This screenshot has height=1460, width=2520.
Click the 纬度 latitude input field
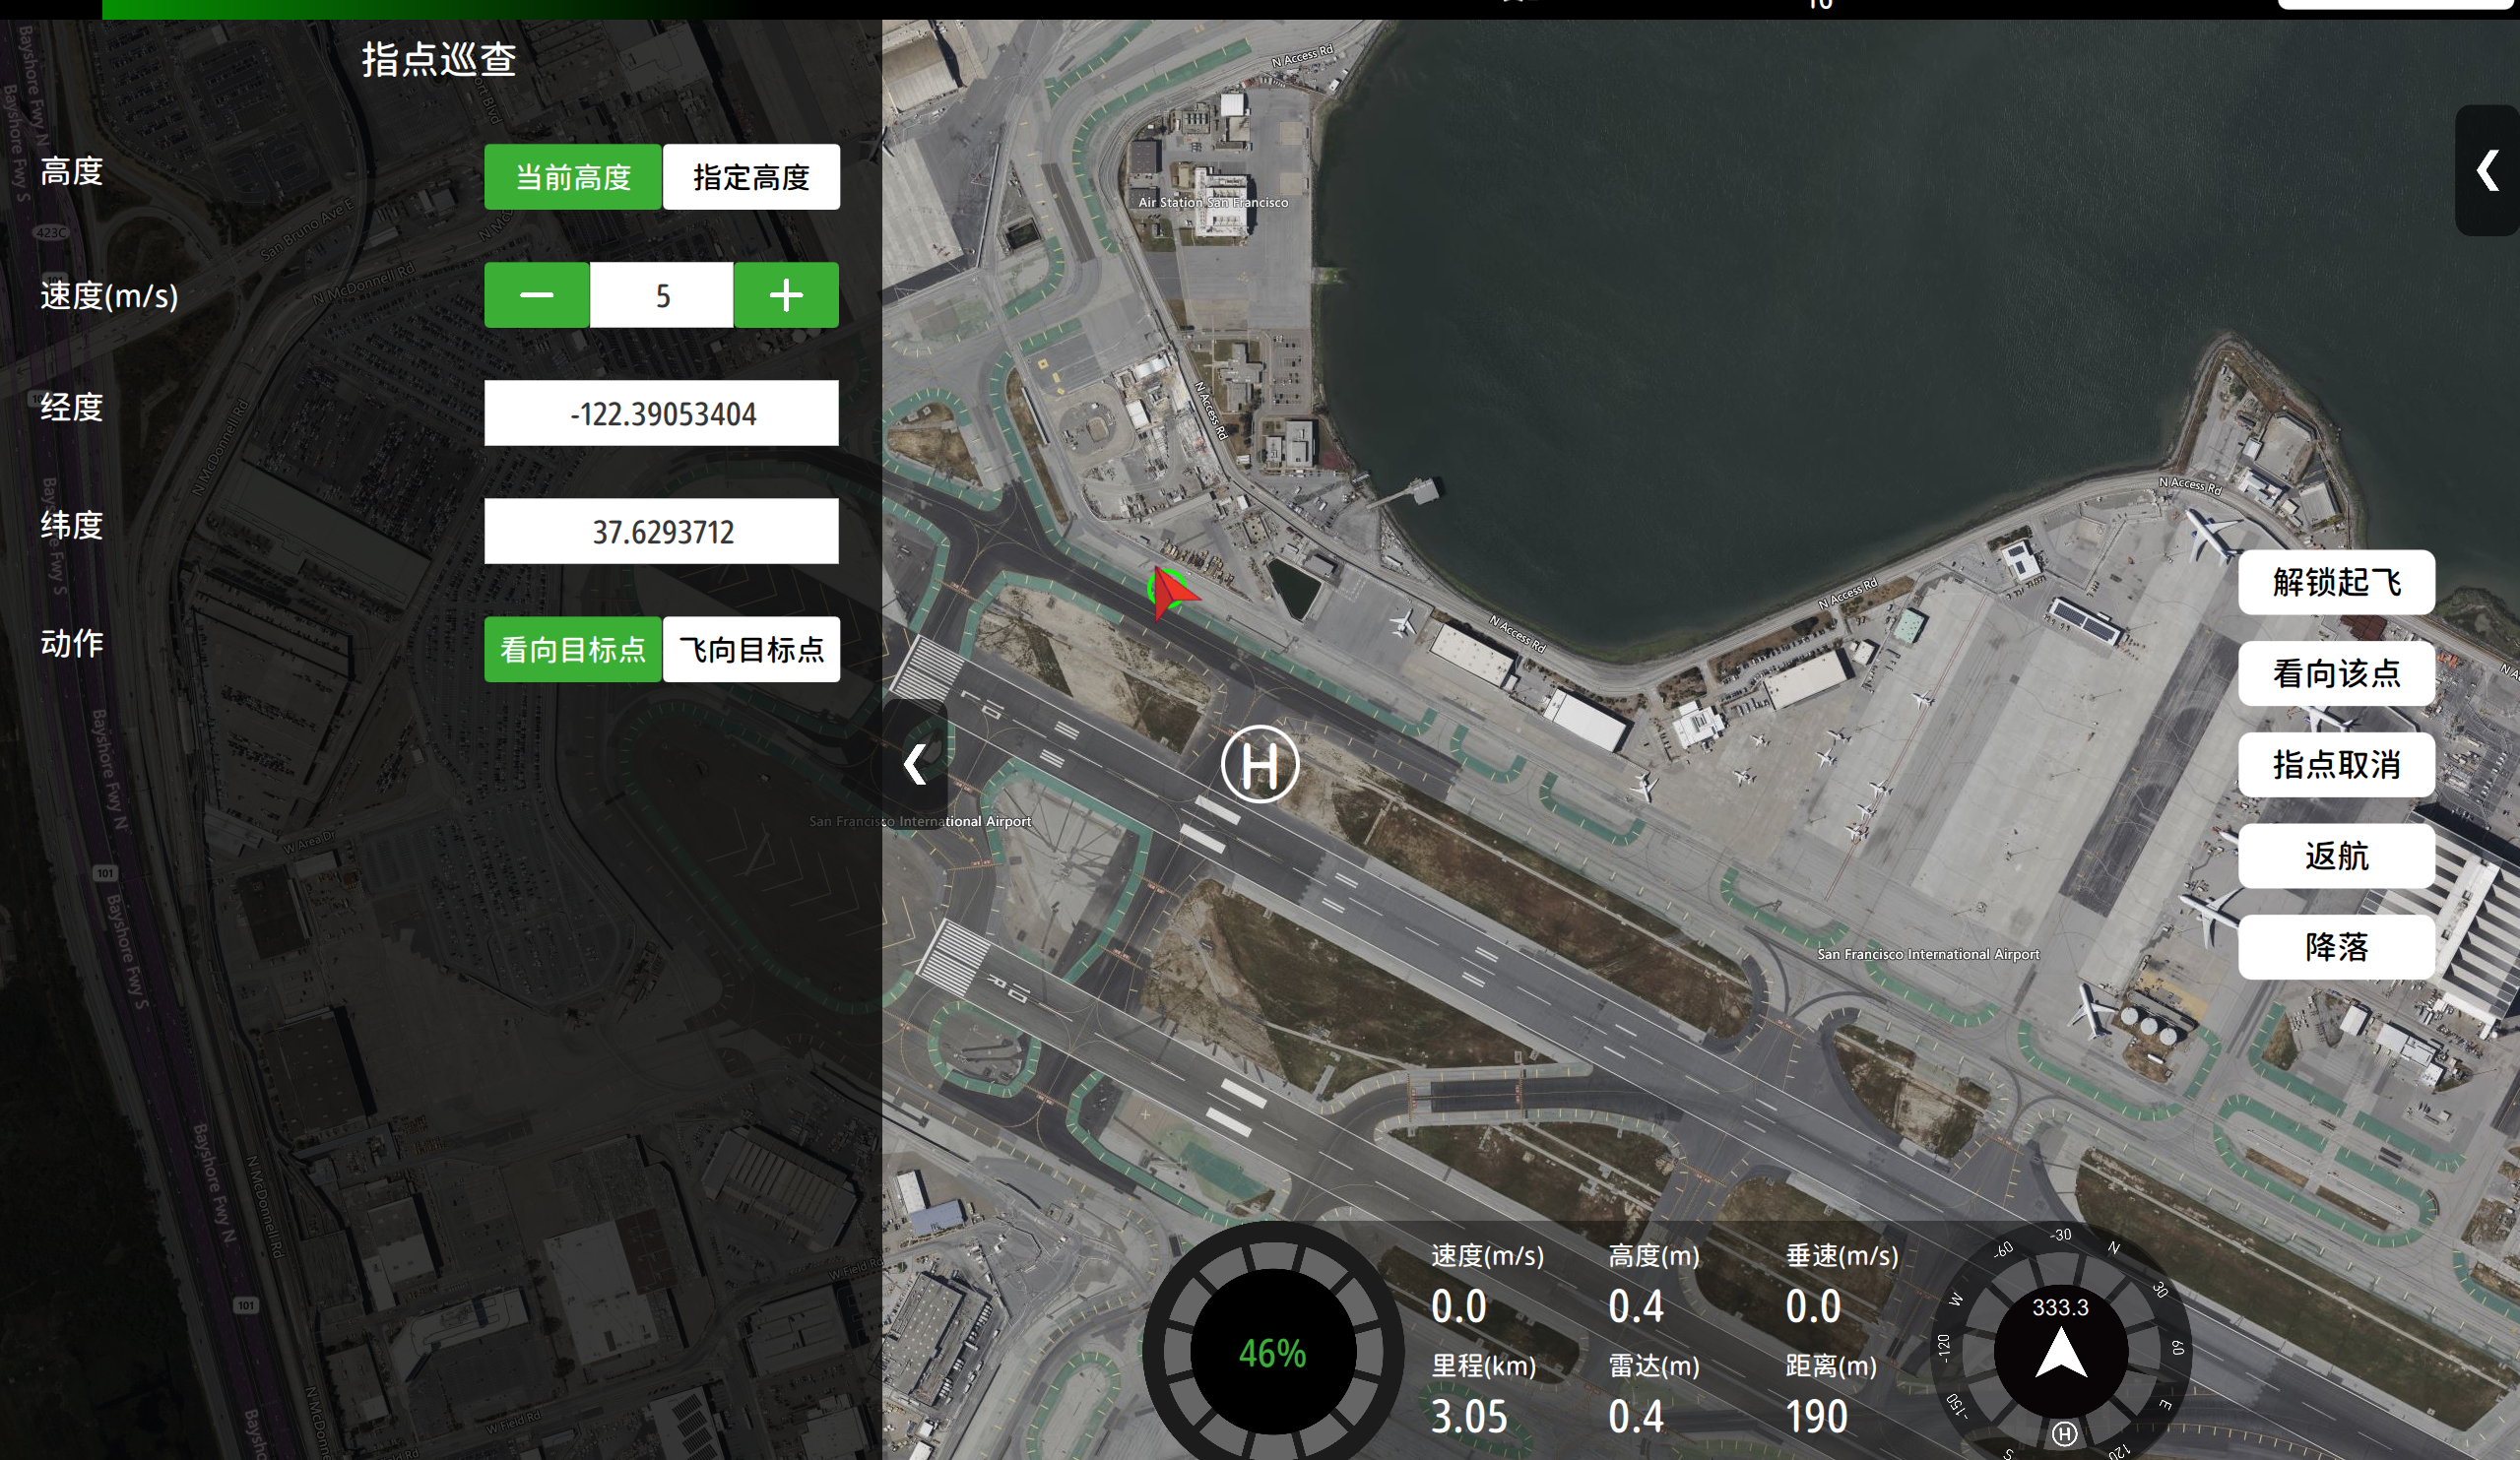(x=661, y=531)
